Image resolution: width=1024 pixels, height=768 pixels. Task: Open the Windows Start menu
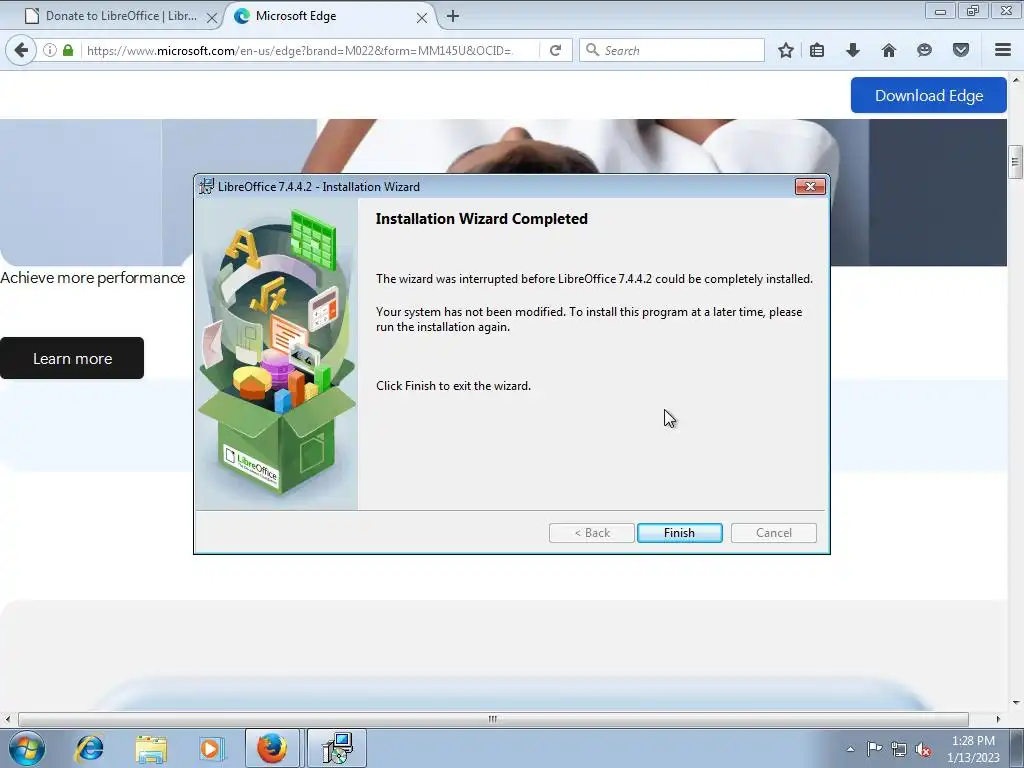tap(27, 748)
